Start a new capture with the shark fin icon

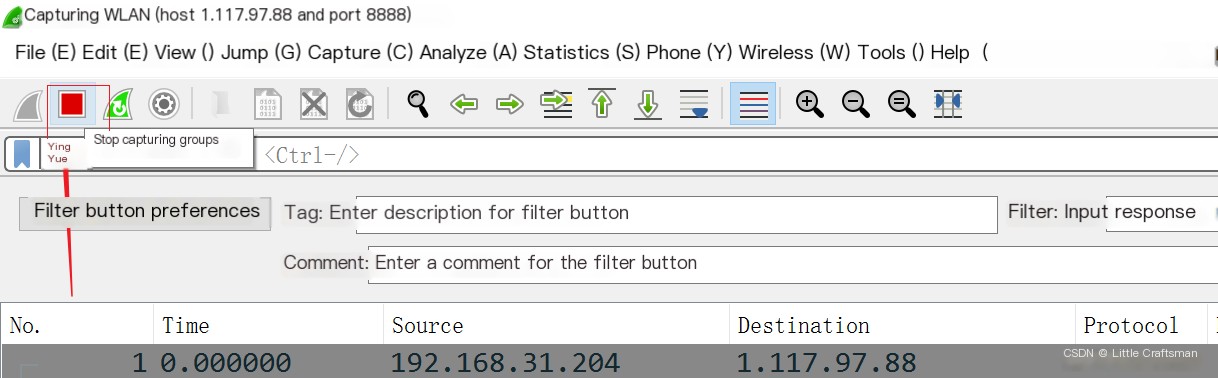[27, 104]
